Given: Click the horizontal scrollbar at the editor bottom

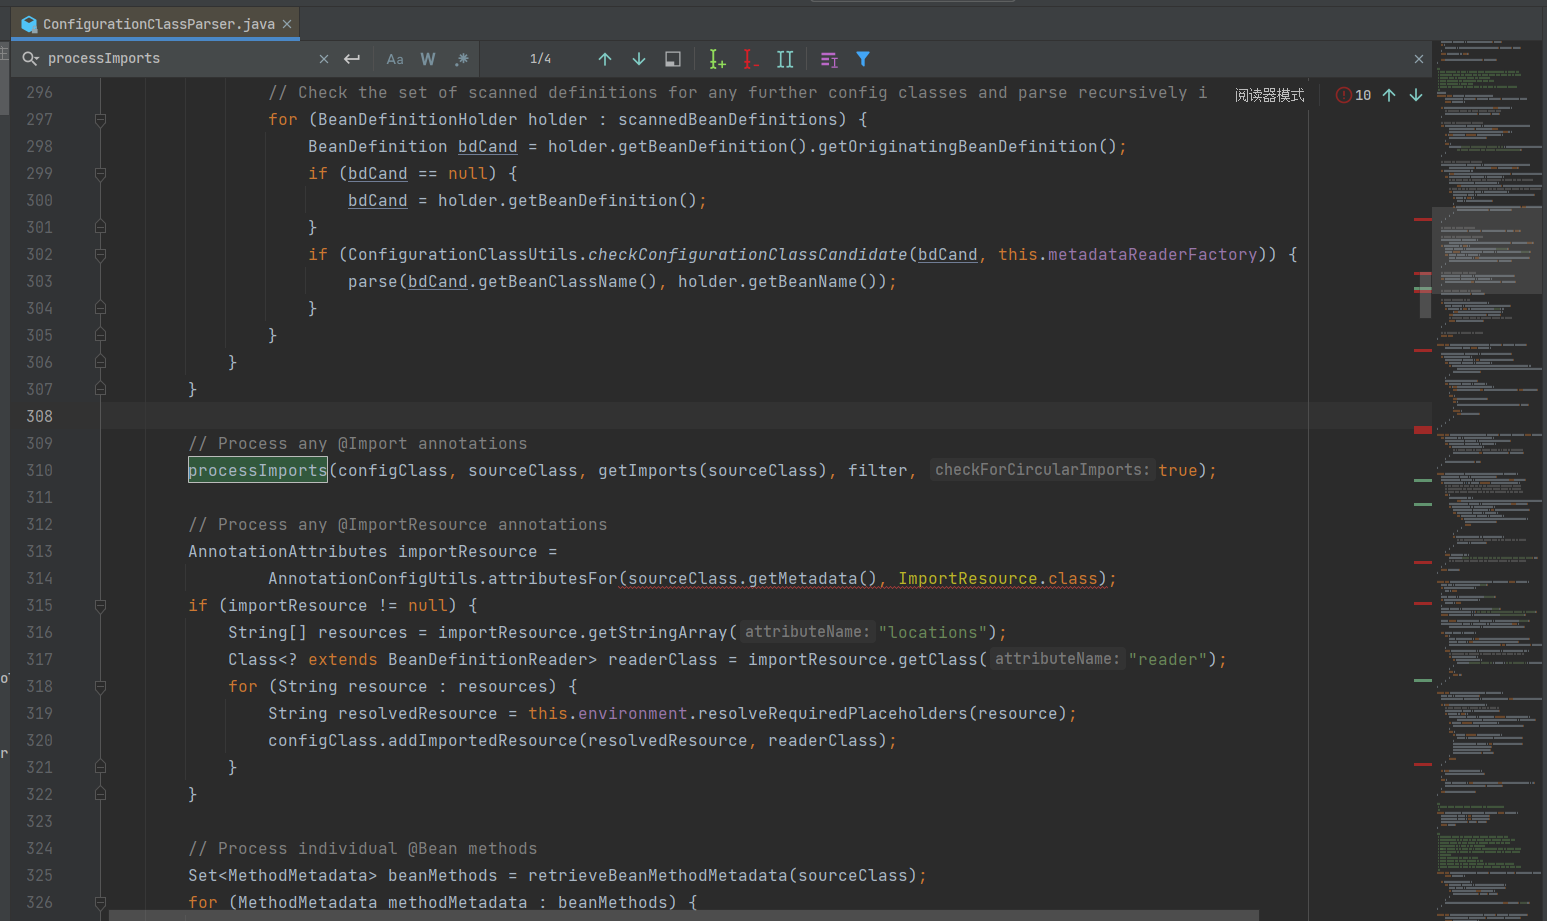Looking at the screenshot, I should pyautogui.click(x=684, y=915).
